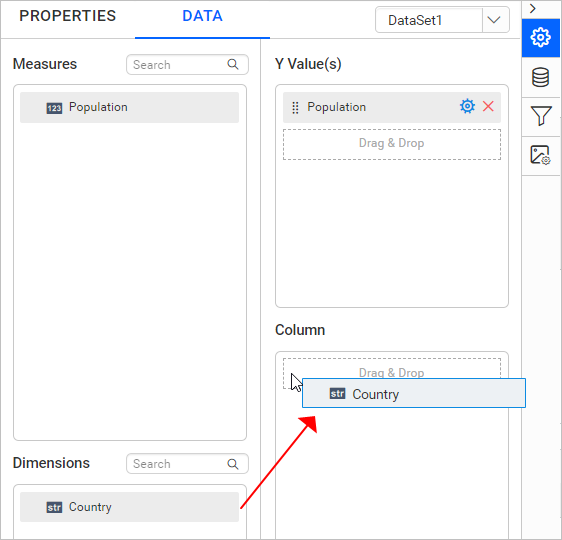Viewport: 562px width, 540px height.
Task: Switch to the PROPERTIES tab
Action: coord(68,16)
